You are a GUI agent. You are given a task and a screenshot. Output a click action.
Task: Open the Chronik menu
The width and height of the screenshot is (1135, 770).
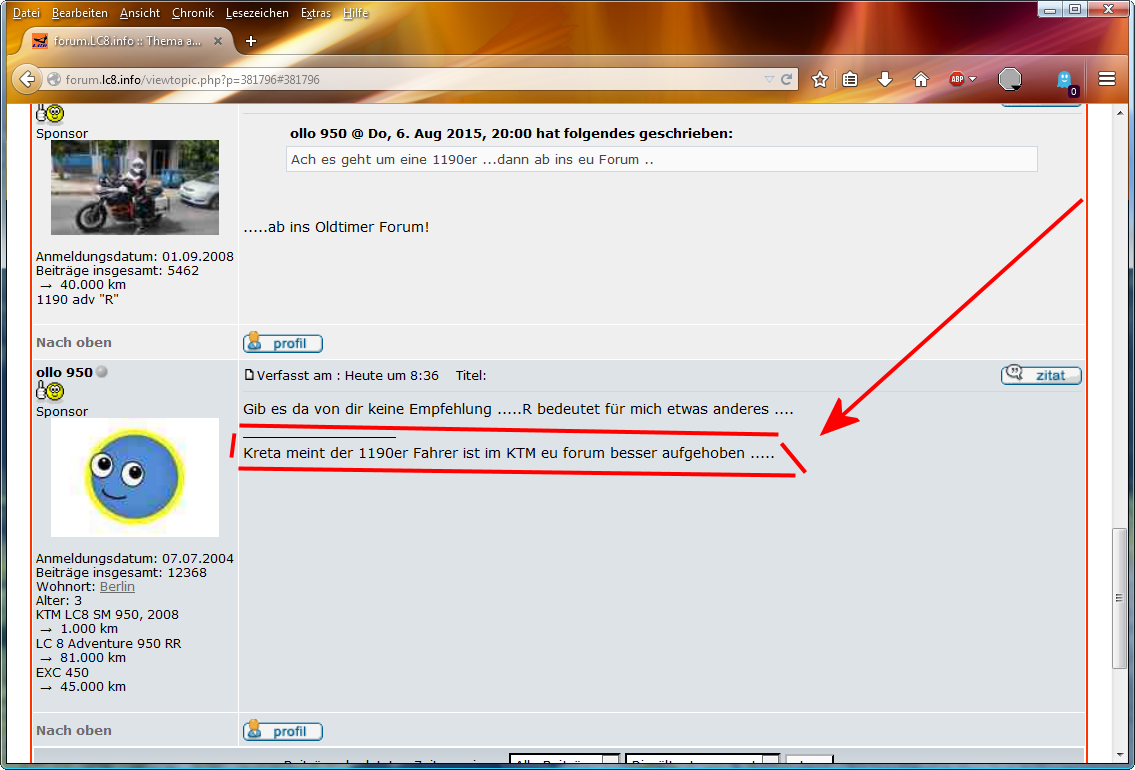click(x=192, y=13)
